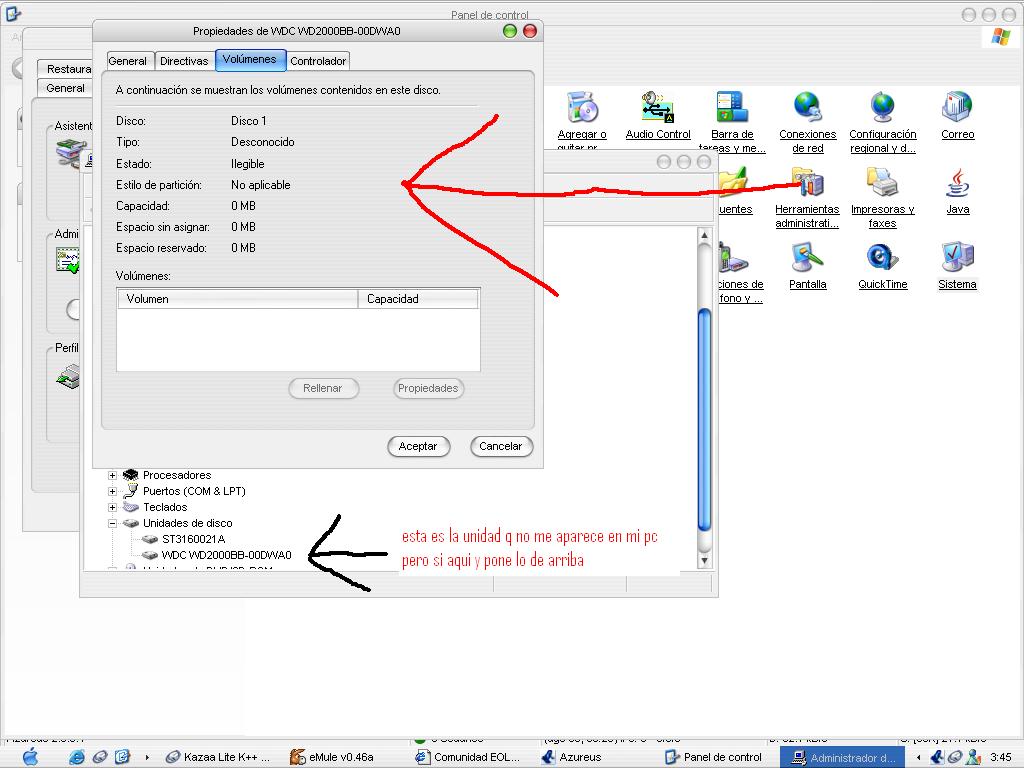Open Agregar o quitar programas in Control Panel
This screenshot has width=1024, height=768.
[582, 121]
